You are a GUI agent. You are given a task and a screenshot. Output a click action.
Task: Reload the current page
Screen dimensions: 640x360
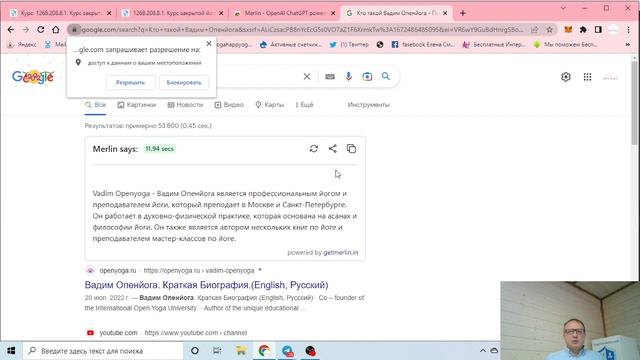click(x=40, y=29)
